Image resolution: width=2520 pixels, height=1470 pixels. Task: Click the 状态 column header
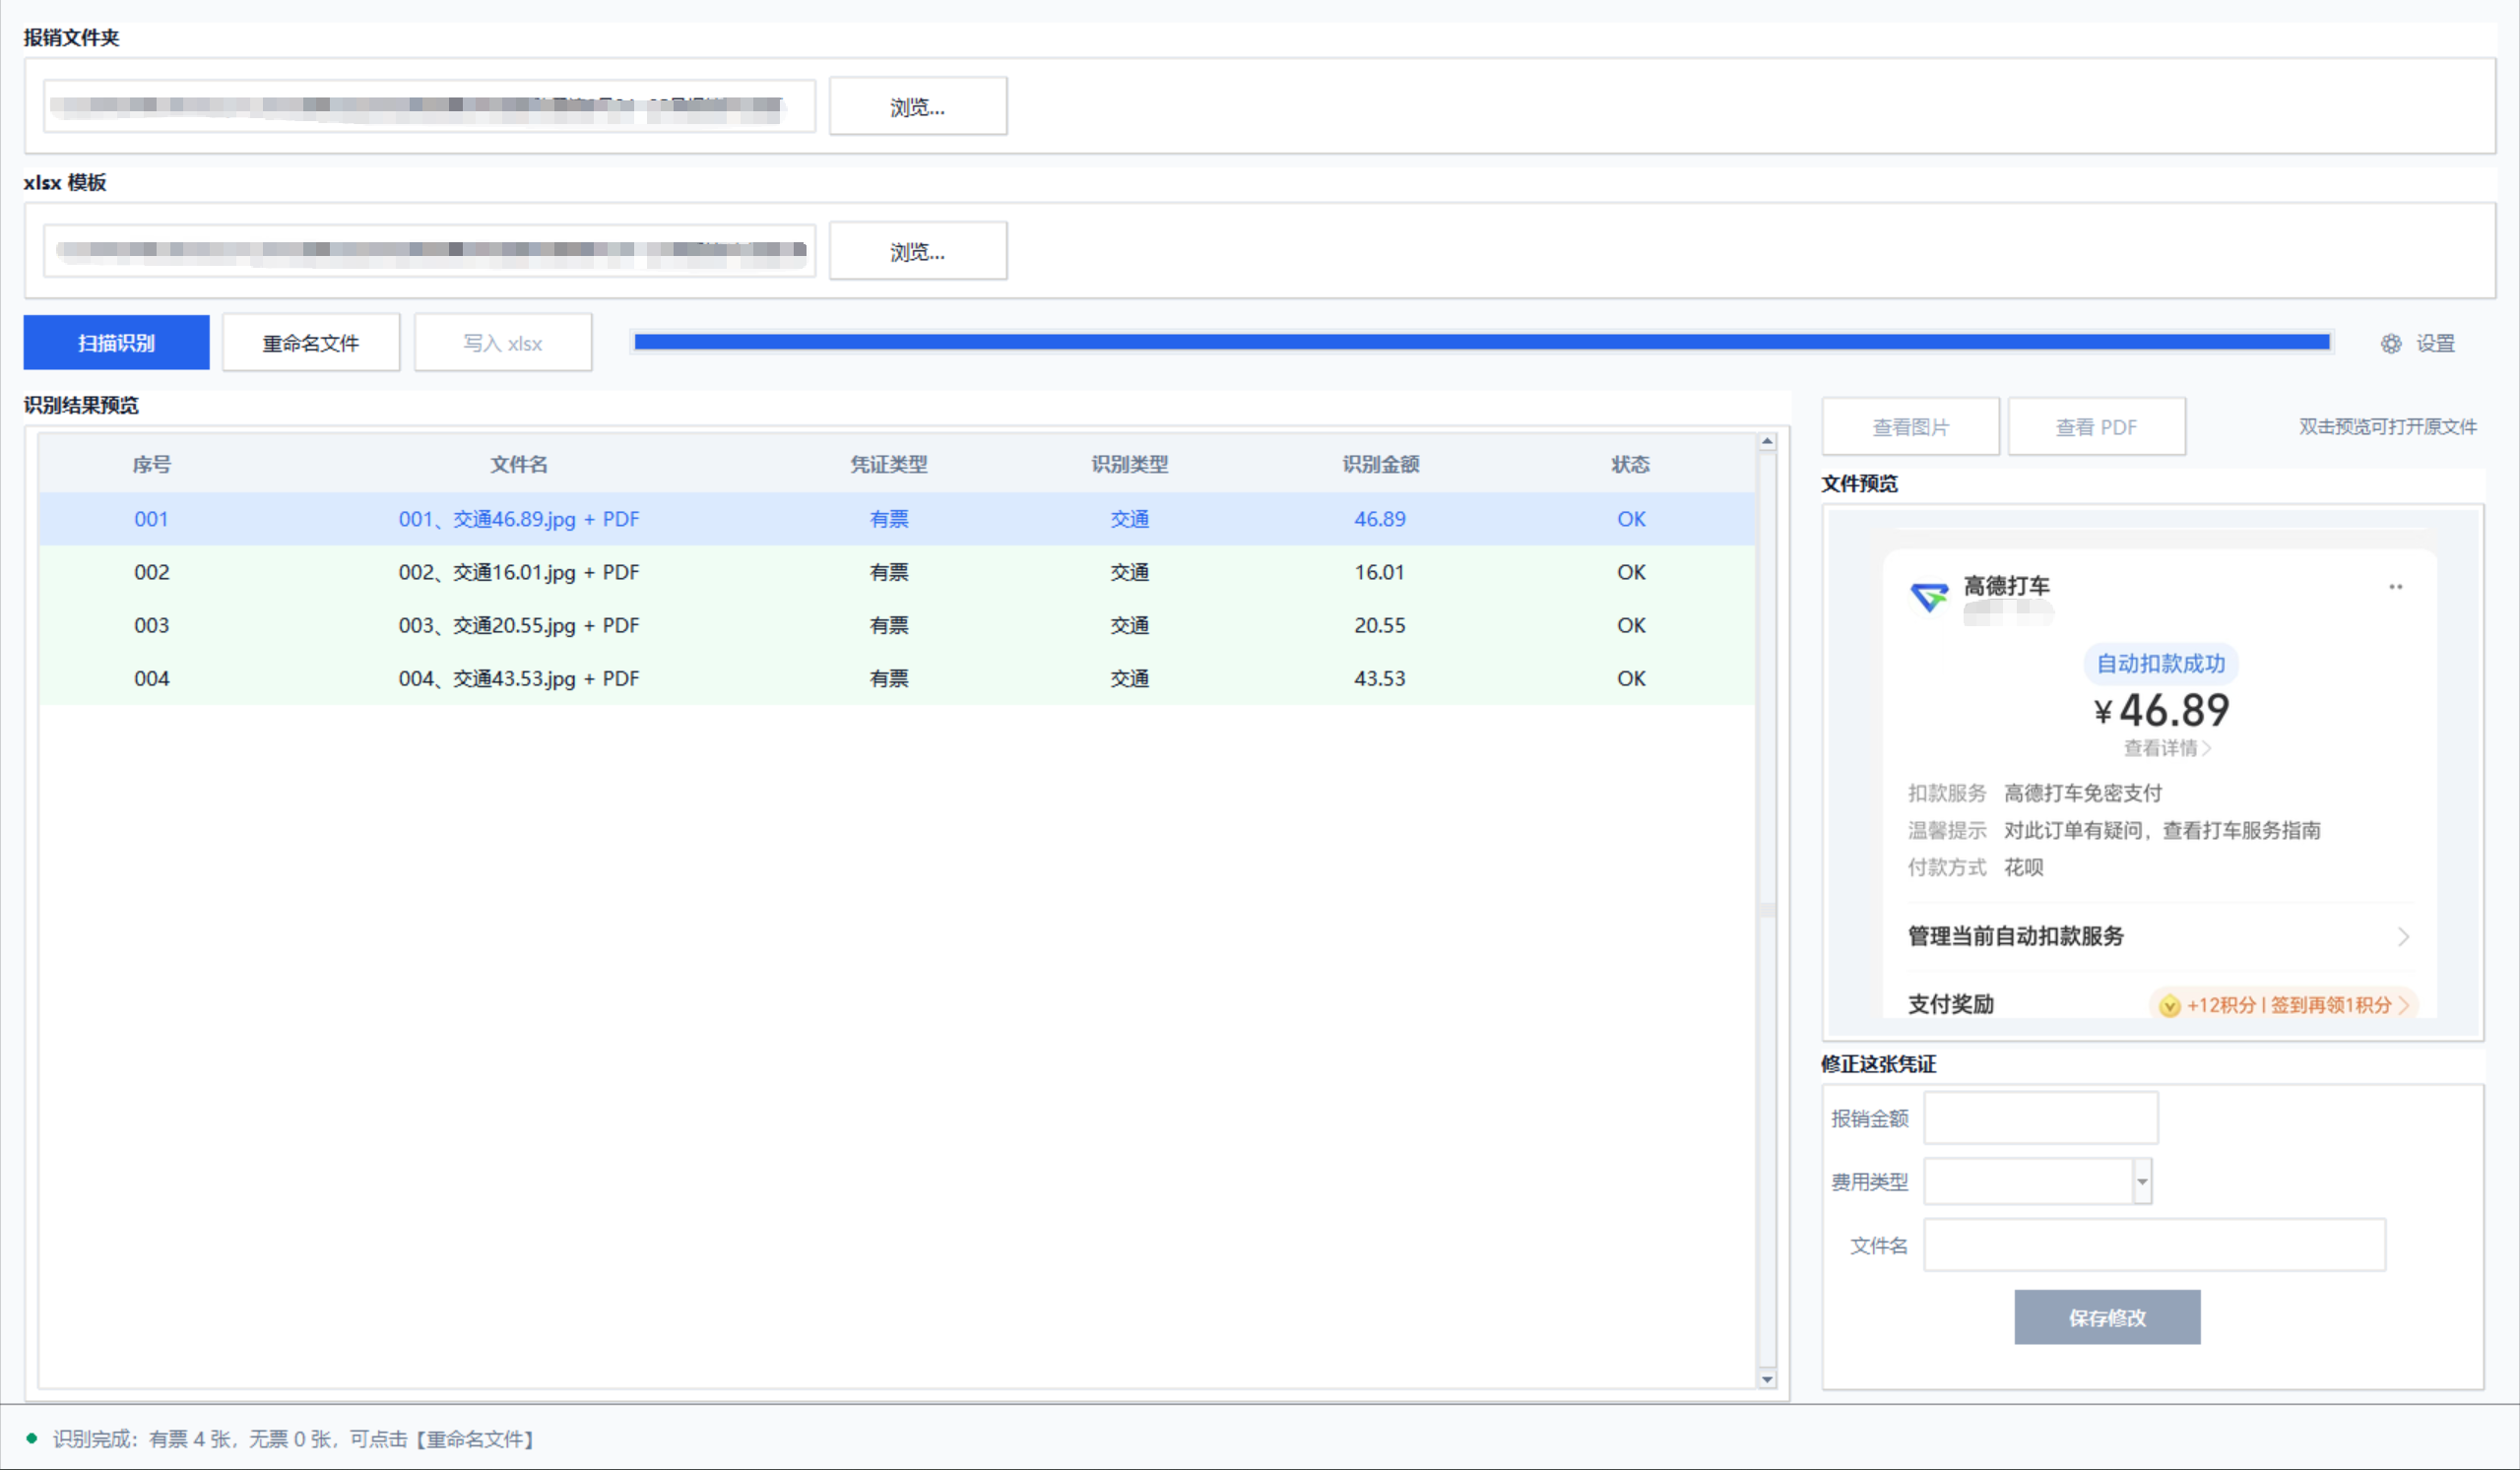1631,465
